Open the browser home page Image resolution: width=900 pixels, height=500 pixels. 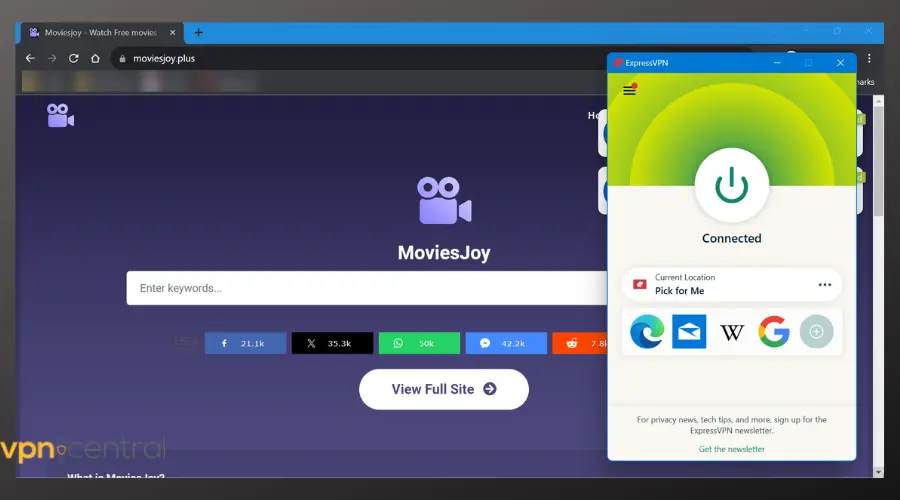[x=95, y=59]
